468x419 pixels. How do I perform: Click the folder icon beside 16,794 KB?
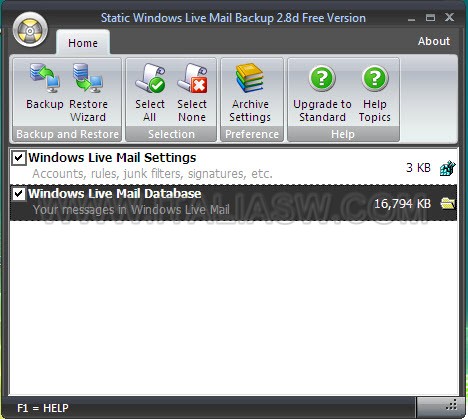pos(447,203)
